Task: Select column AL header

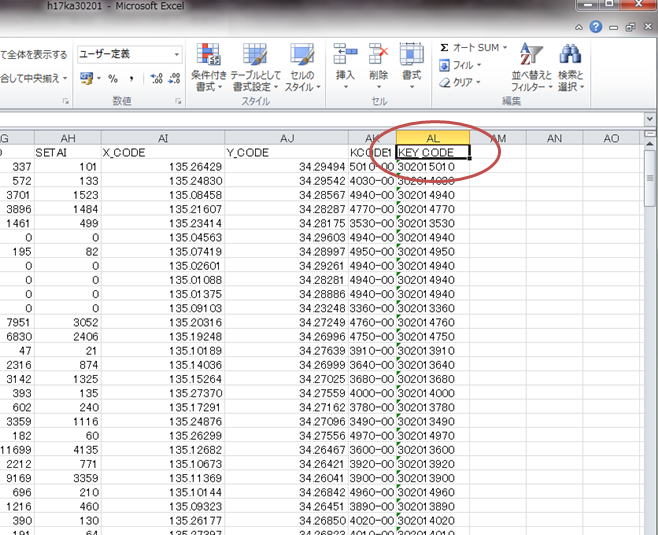Action: pos(432,138)
